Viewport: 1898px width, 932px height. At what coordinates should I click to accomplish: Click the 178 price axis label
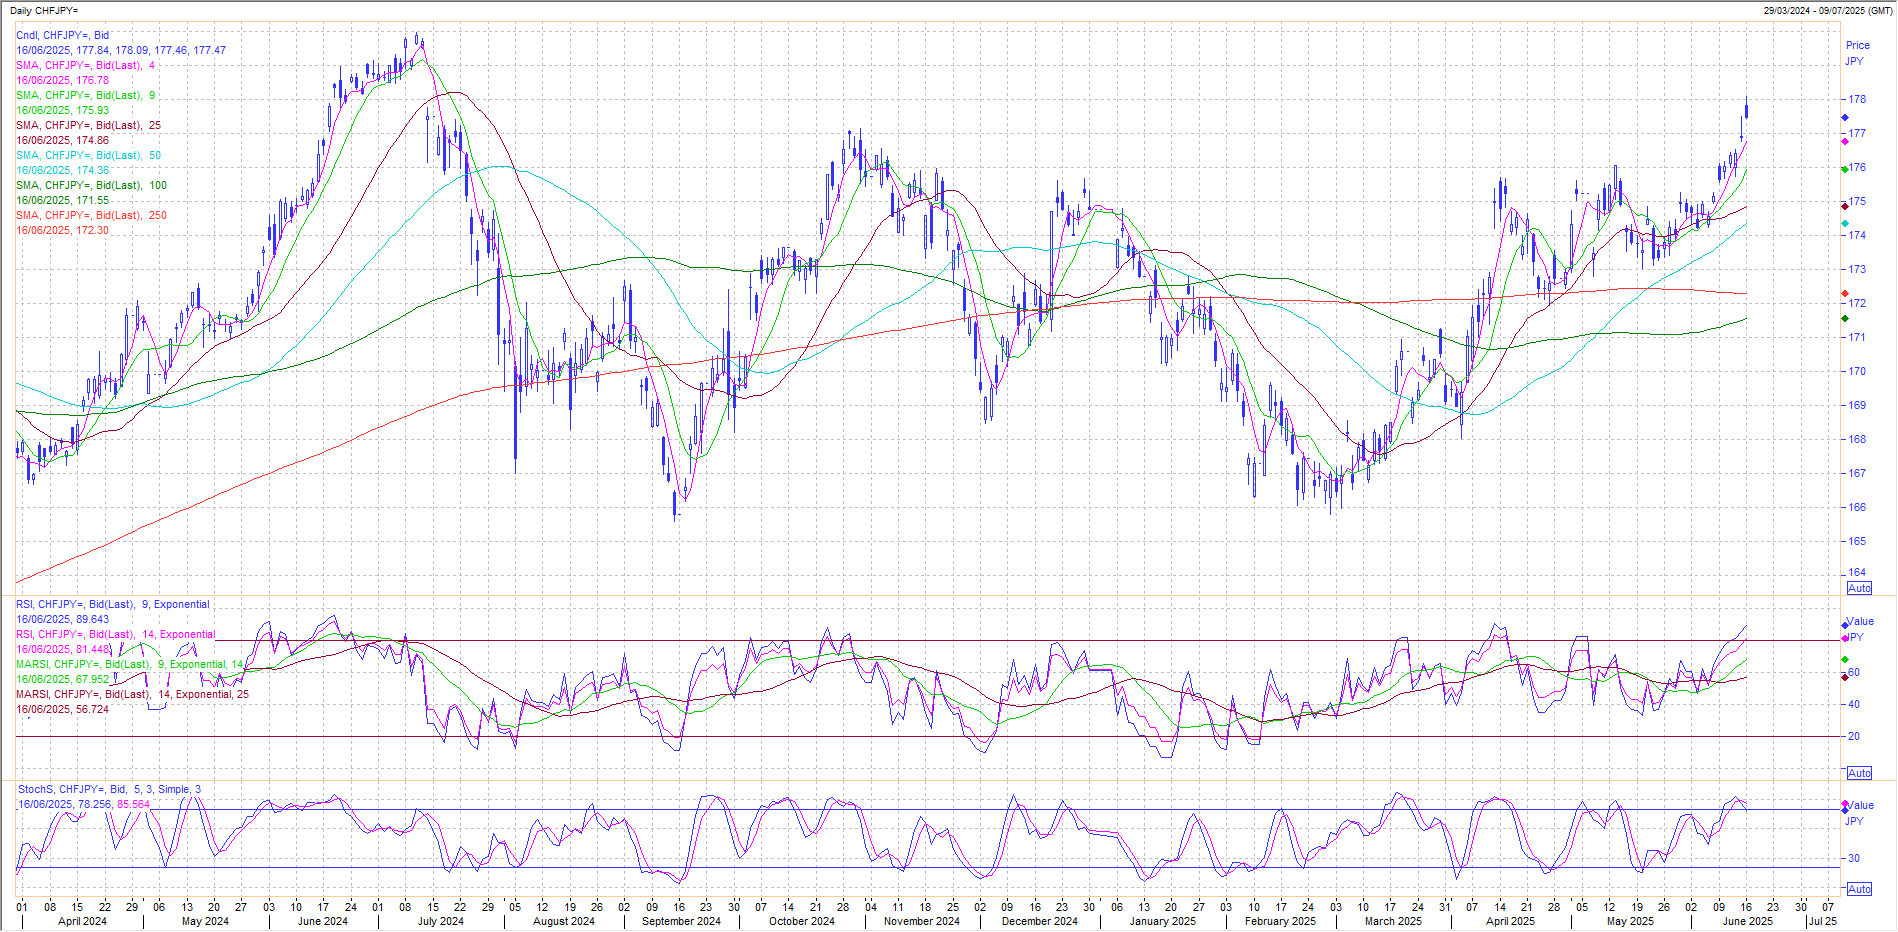click(1857, 99)
